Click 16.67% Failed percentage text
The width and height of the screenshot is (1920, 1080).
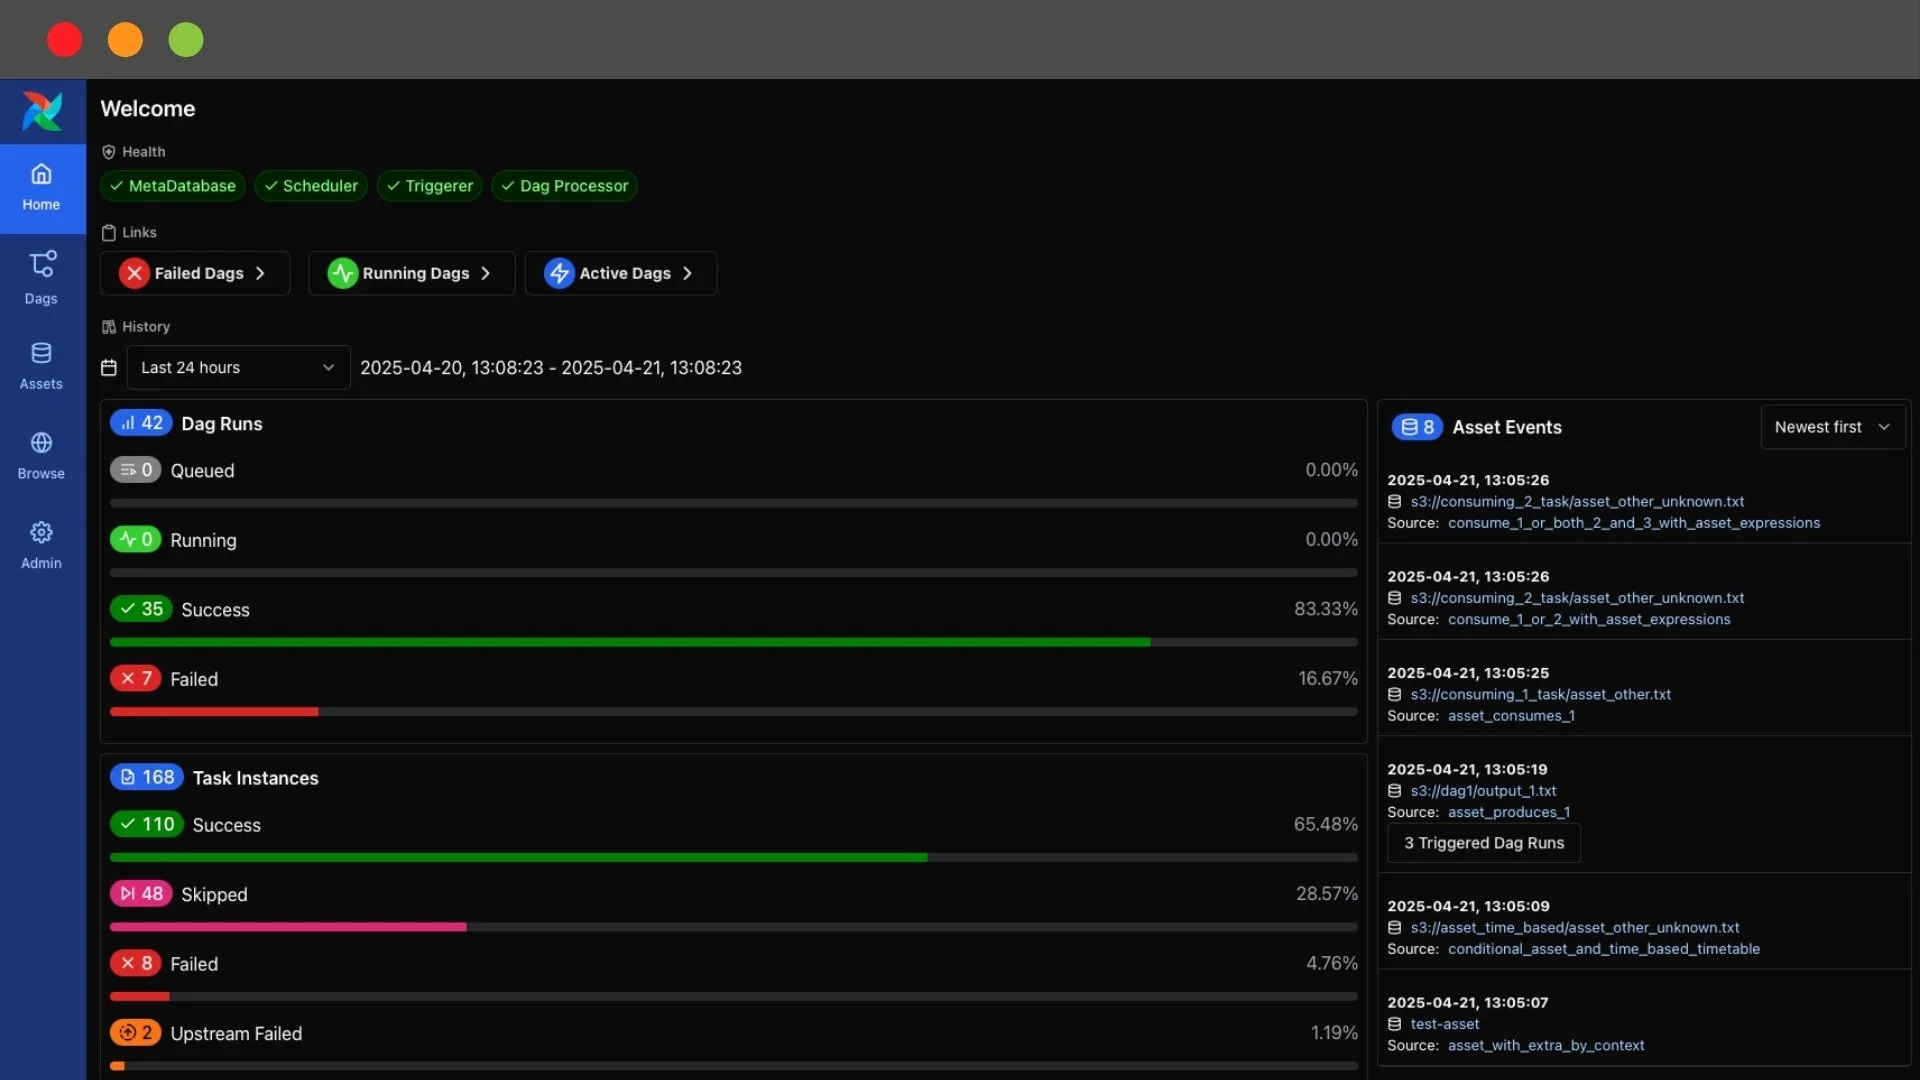[x=1328, y=679]
